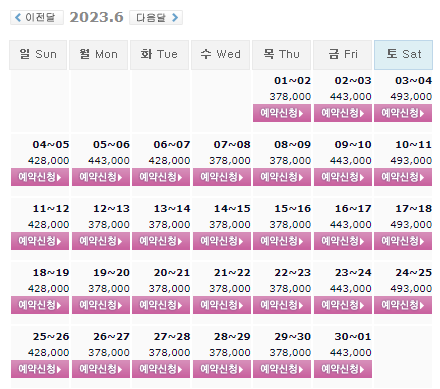Viewport: 440px width, 389px height.
Task: Click 예약신청 for 23~24
Action: click(343, 305)
